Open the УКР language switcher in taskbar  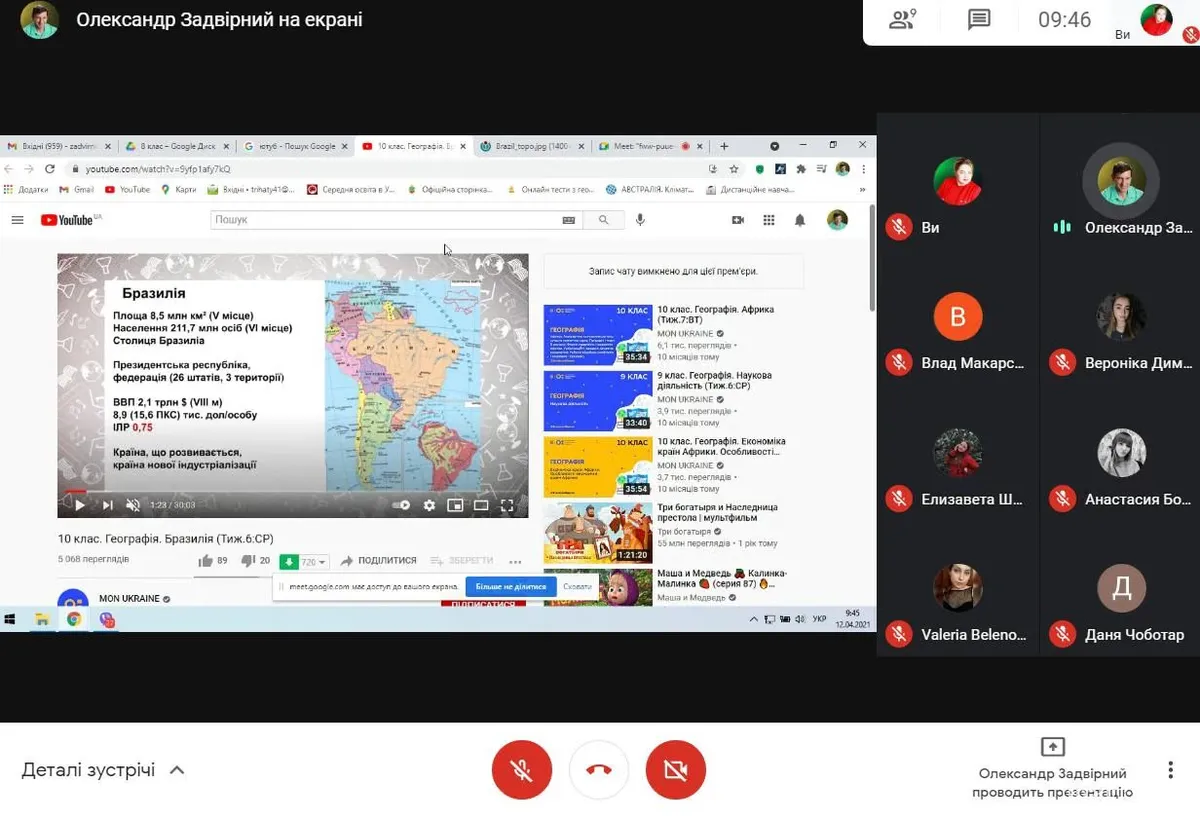[820, 620]
